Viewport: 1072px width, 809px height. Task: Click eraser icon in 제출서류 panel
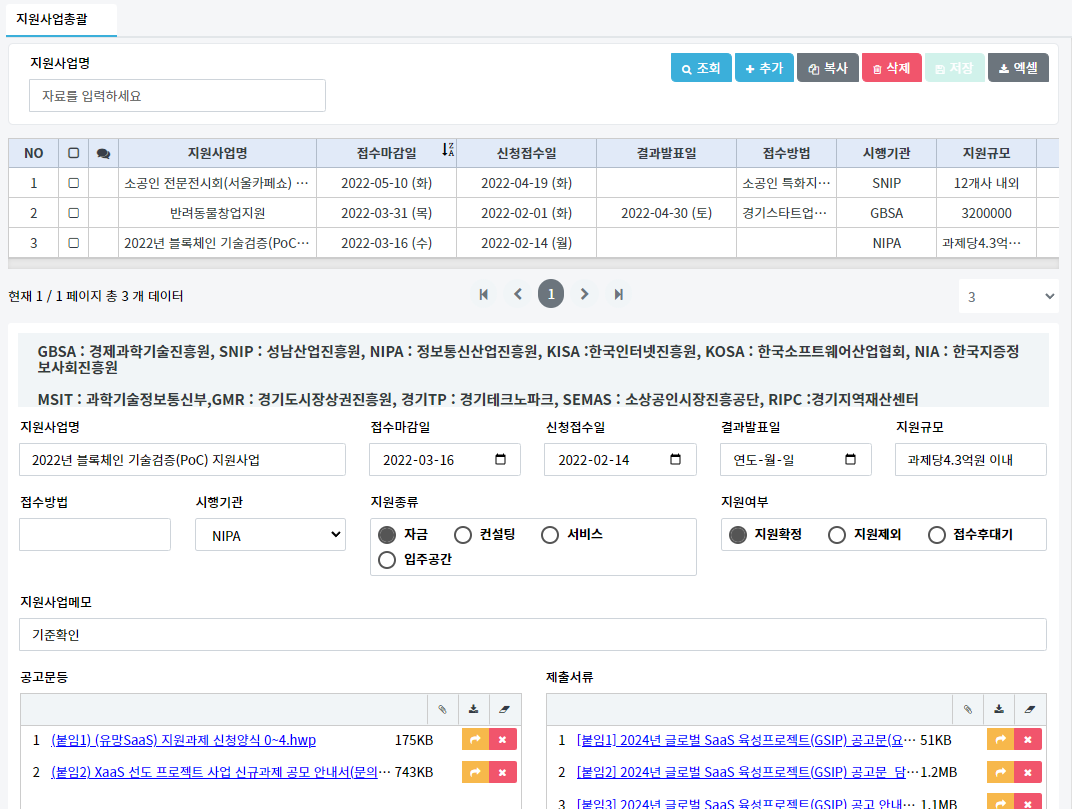pos(1030,710)
